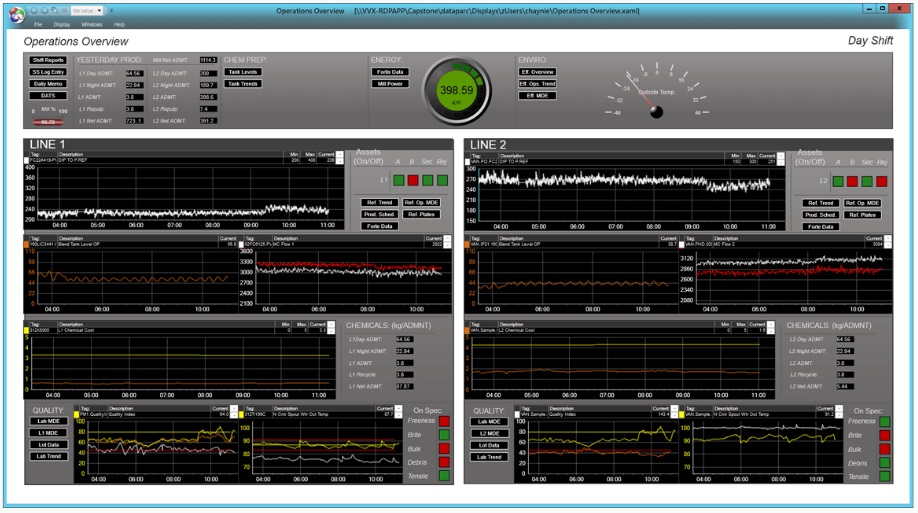Click the forward navigation arrow in title toolbar

coord(44,11)
